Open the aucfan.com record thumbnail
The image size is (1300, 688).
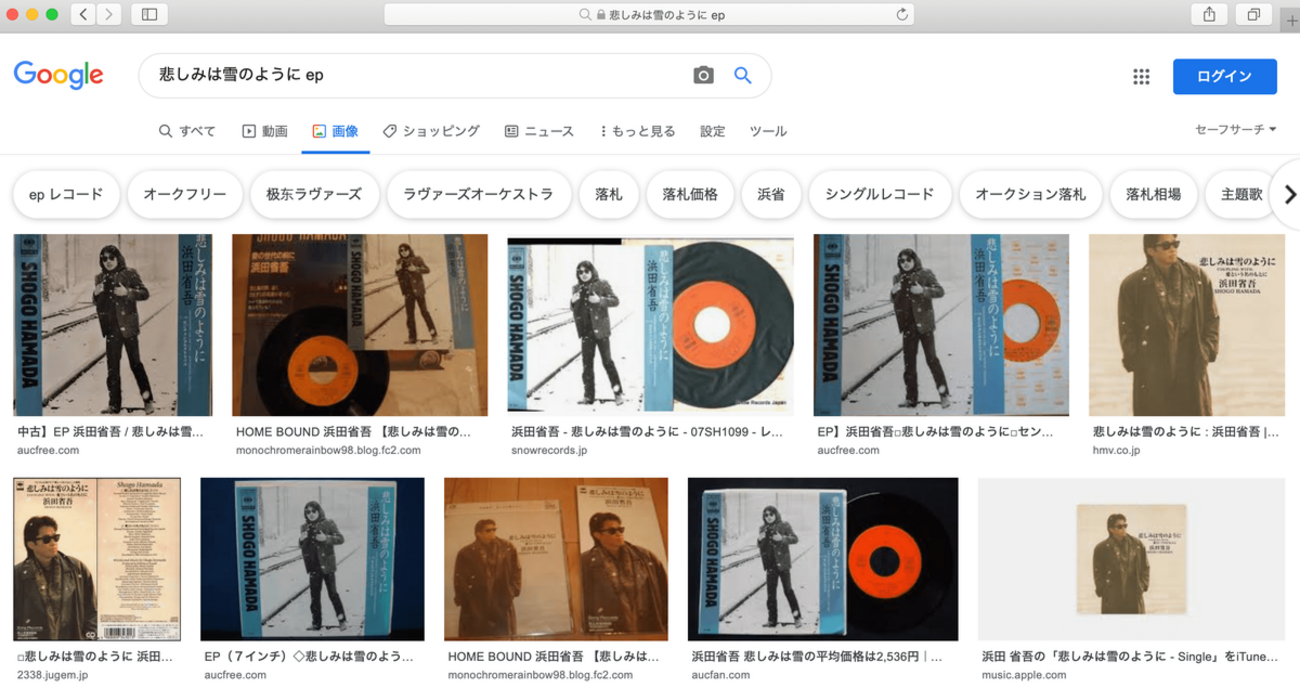[823, 559]
